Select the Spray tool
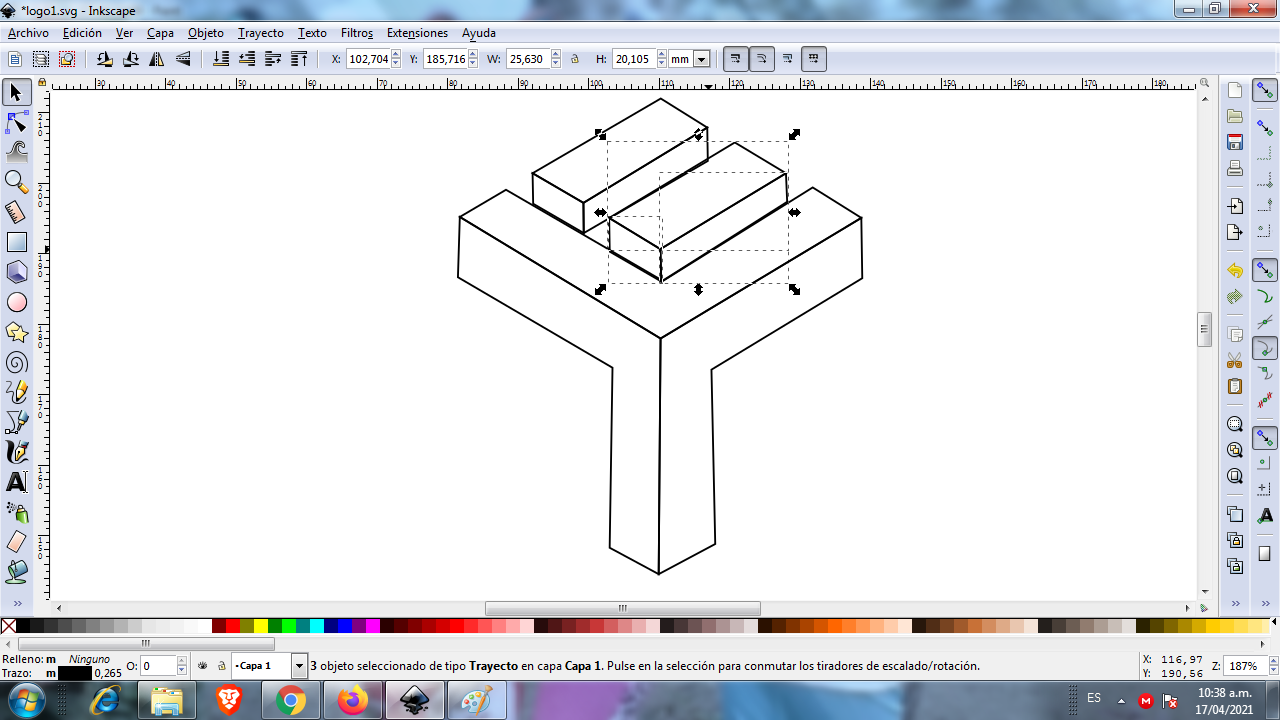 click(16, 512)
